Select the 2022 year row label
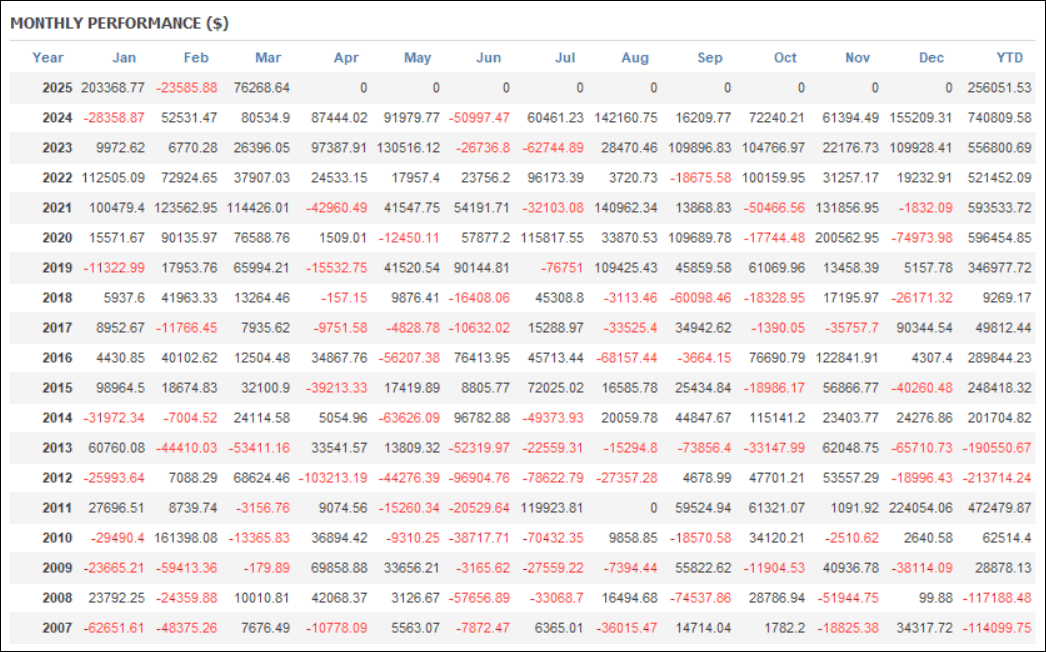Image resolution: width=1046 pixels, height=652 pixels. [x=57, y=178]
